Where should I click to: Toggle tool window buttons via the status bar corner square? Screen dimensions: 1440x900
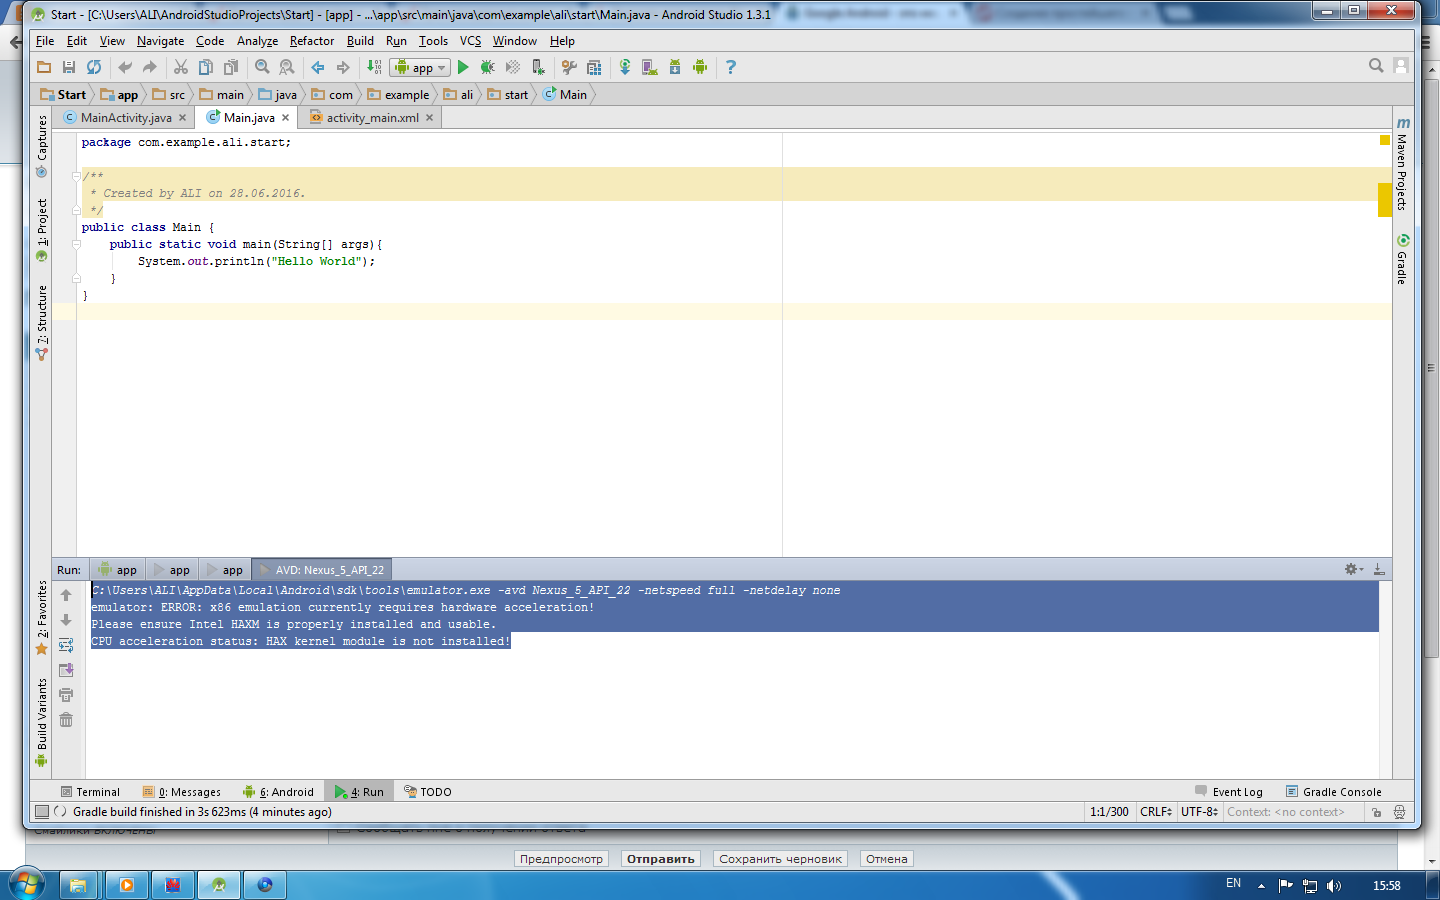click(x=42, y=812)
